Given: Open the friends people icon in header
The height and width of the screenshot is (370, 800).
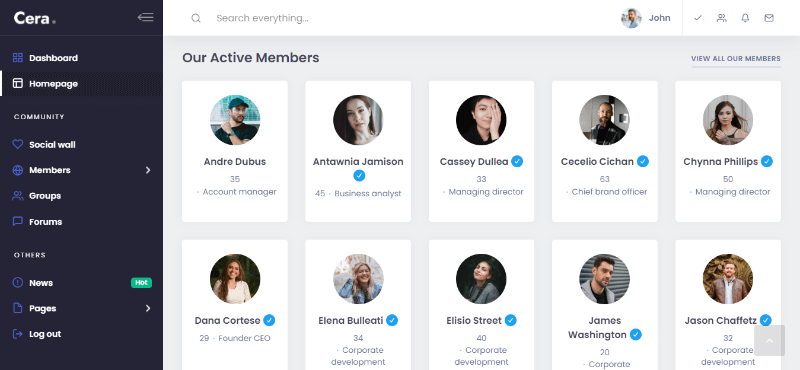Looking at the screenshot, I should click(x=721, y=18).
